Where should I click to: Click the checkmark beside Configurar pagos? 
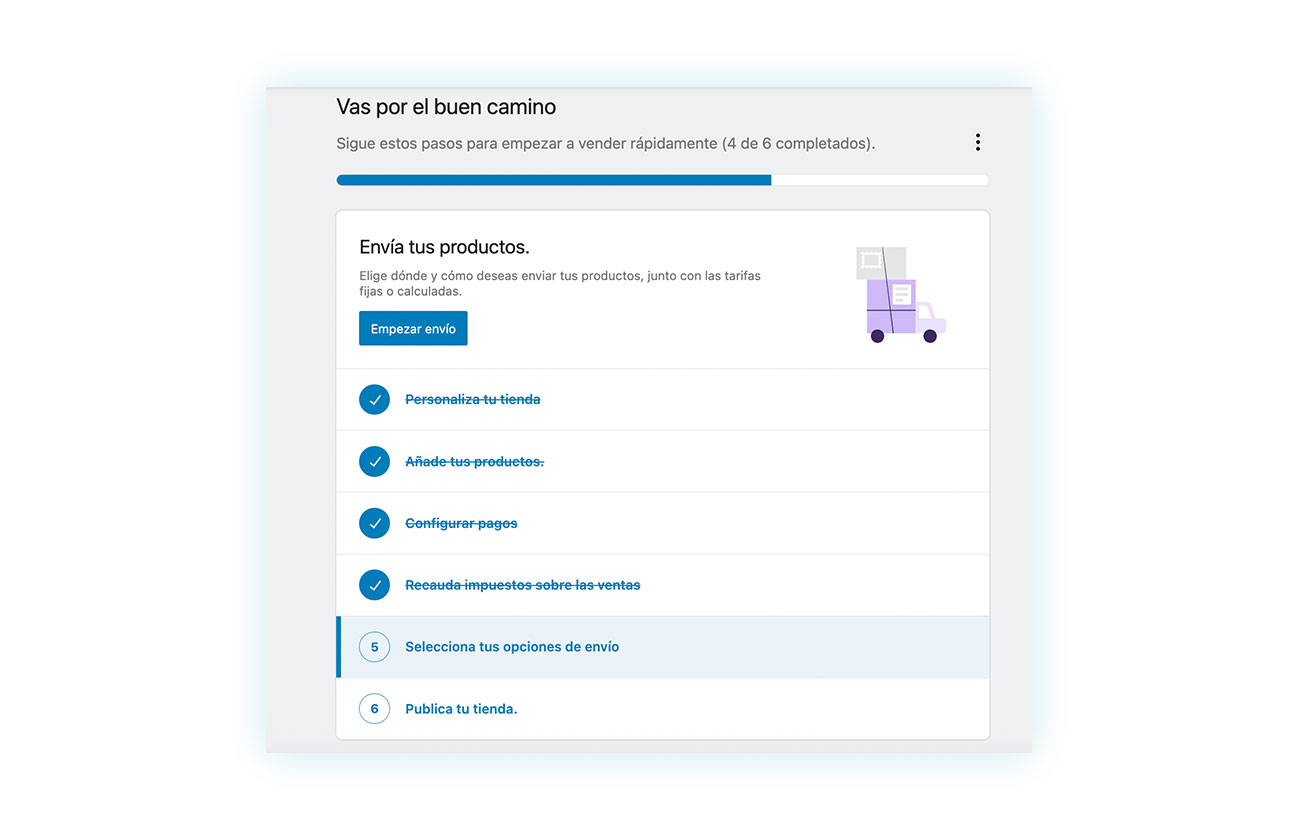pos(374,523)
